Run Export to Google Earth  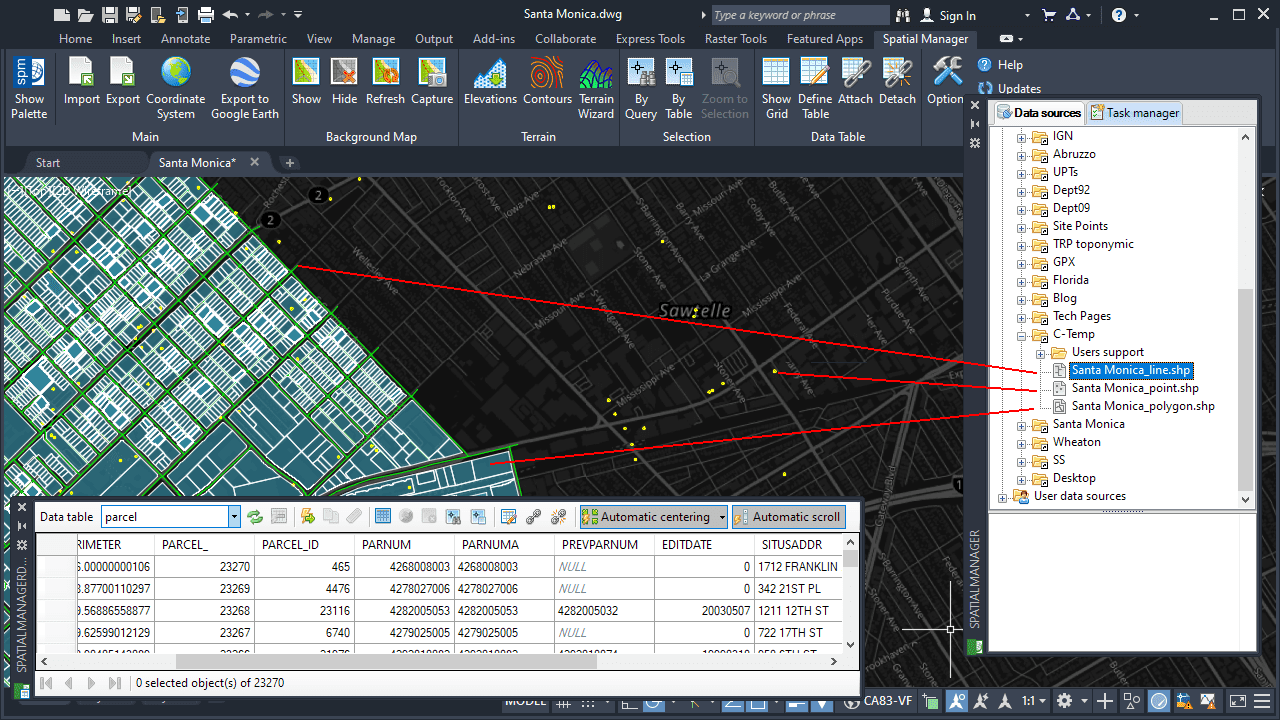pos(245,88)
